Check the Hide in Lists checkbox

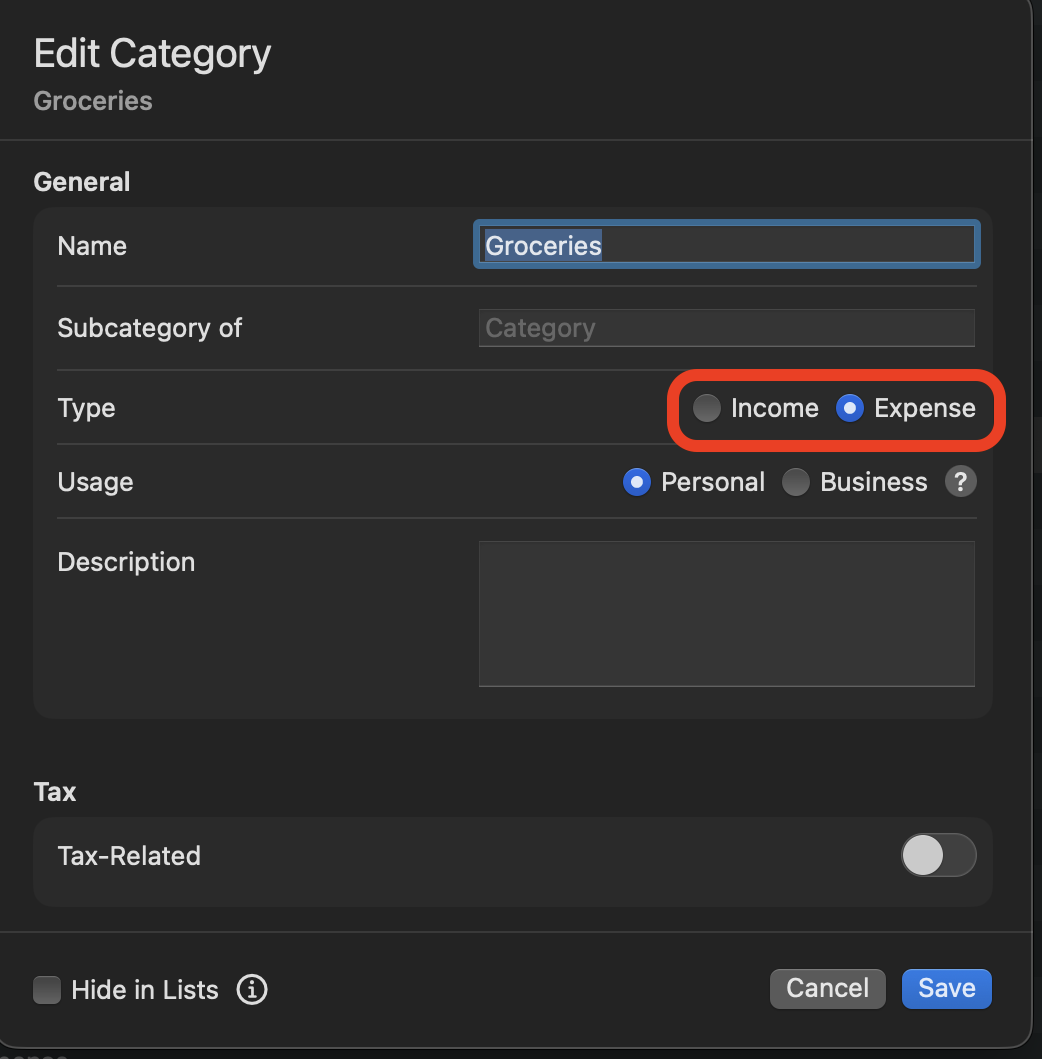(x=47, y=990)
